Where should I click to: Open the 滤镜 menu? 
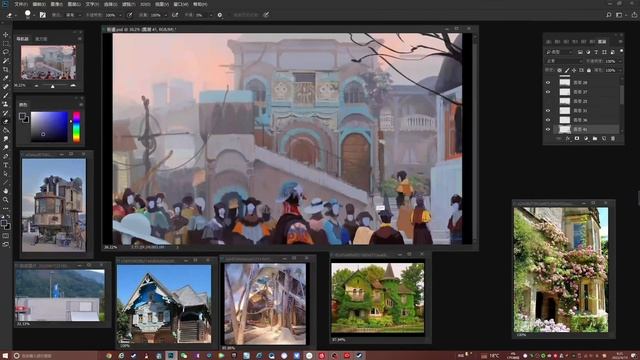[x=128, y=4]
